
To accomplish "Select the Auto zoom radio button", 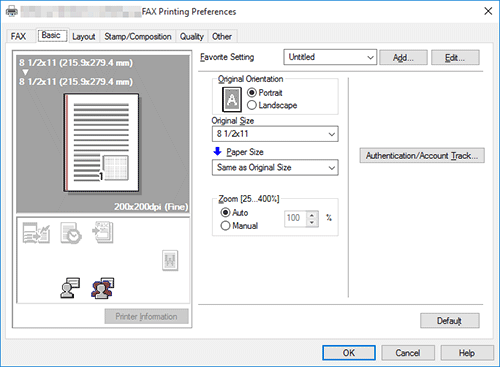I will [226, 212].
